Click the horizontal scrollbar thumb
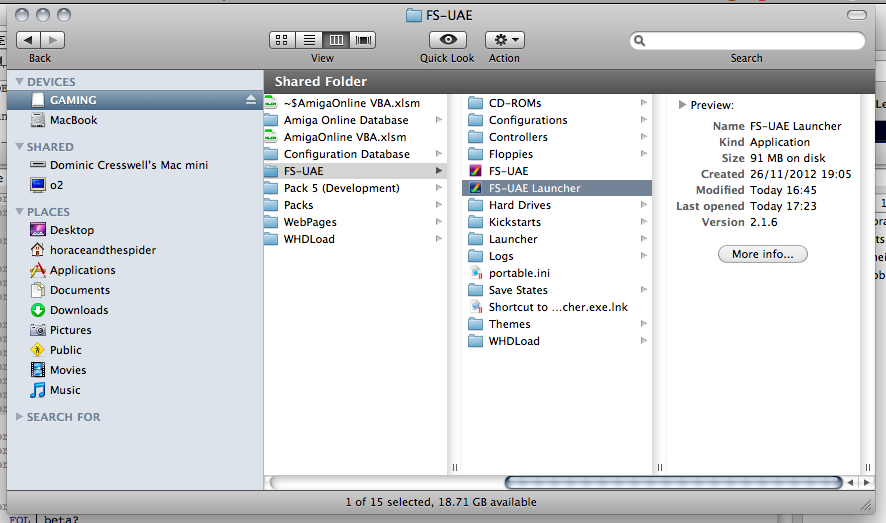This screenshot has height=523, width=886. (673, 482)
